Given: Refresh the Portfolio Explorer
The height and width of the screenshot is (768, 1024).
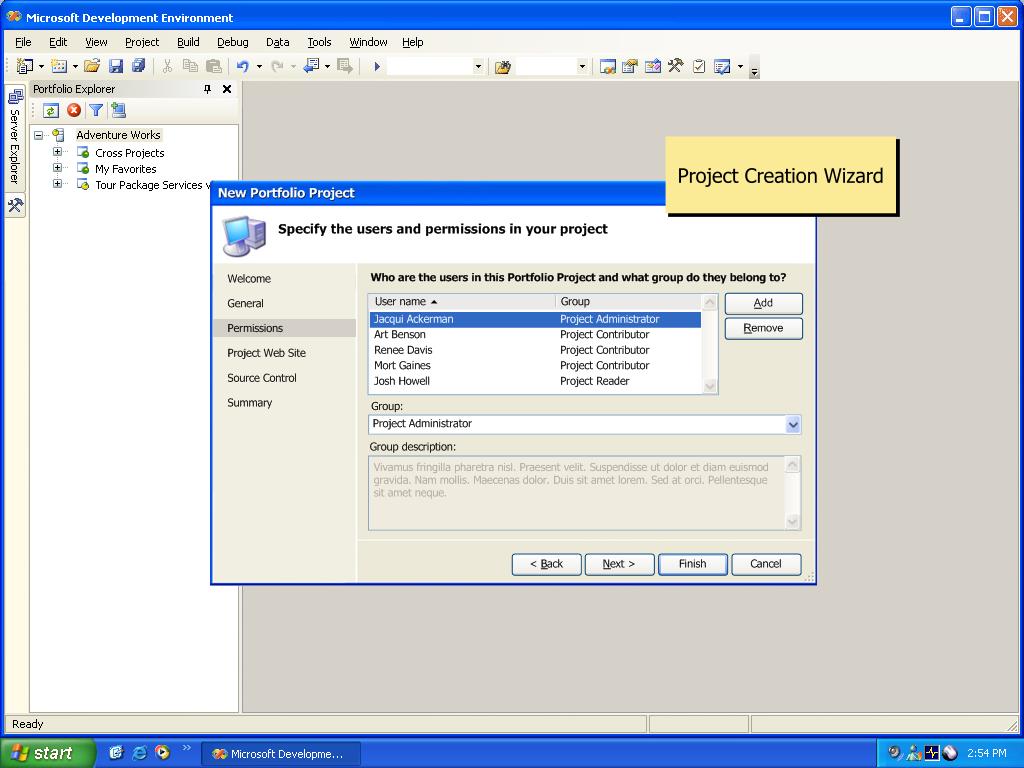Looking at the screenshot, I should [51, 110].
